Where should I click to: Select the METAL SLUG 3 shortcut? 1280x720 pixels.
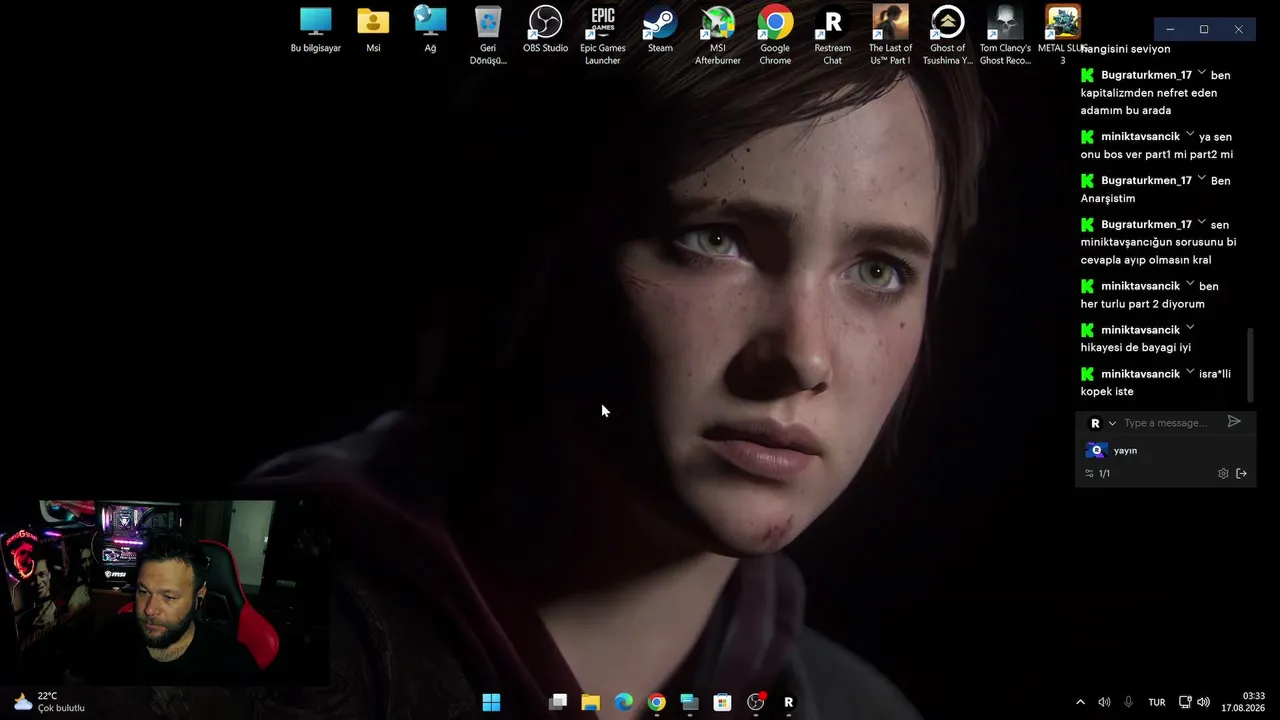1062,35
